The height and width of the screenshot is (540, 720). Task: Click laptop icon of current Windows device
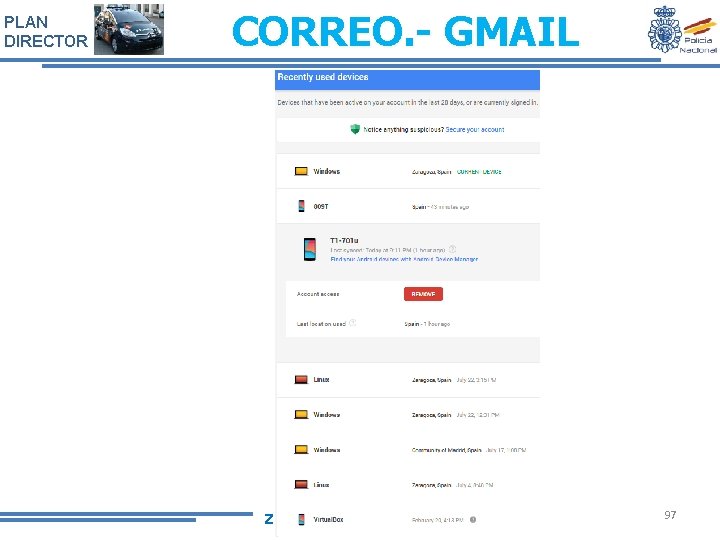click(301, 171)
